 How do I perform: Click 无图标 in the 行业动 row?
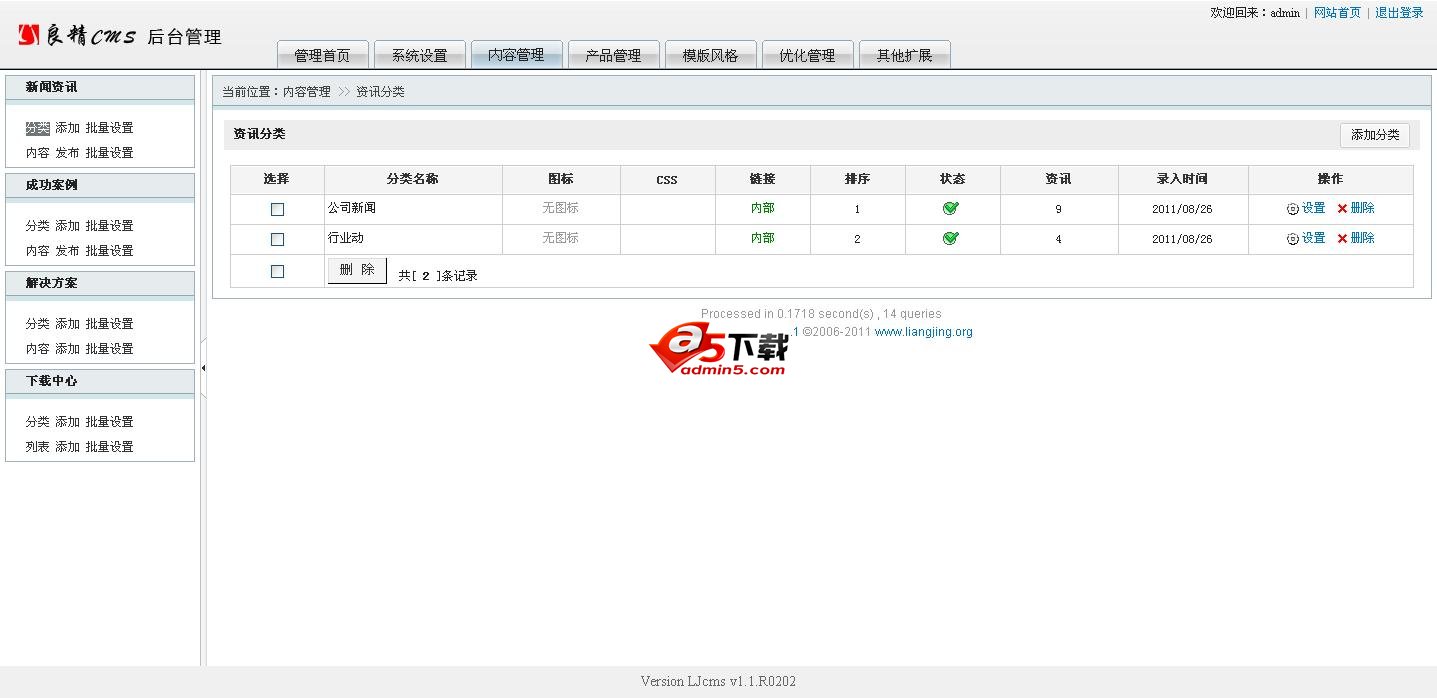coord(560,238)
